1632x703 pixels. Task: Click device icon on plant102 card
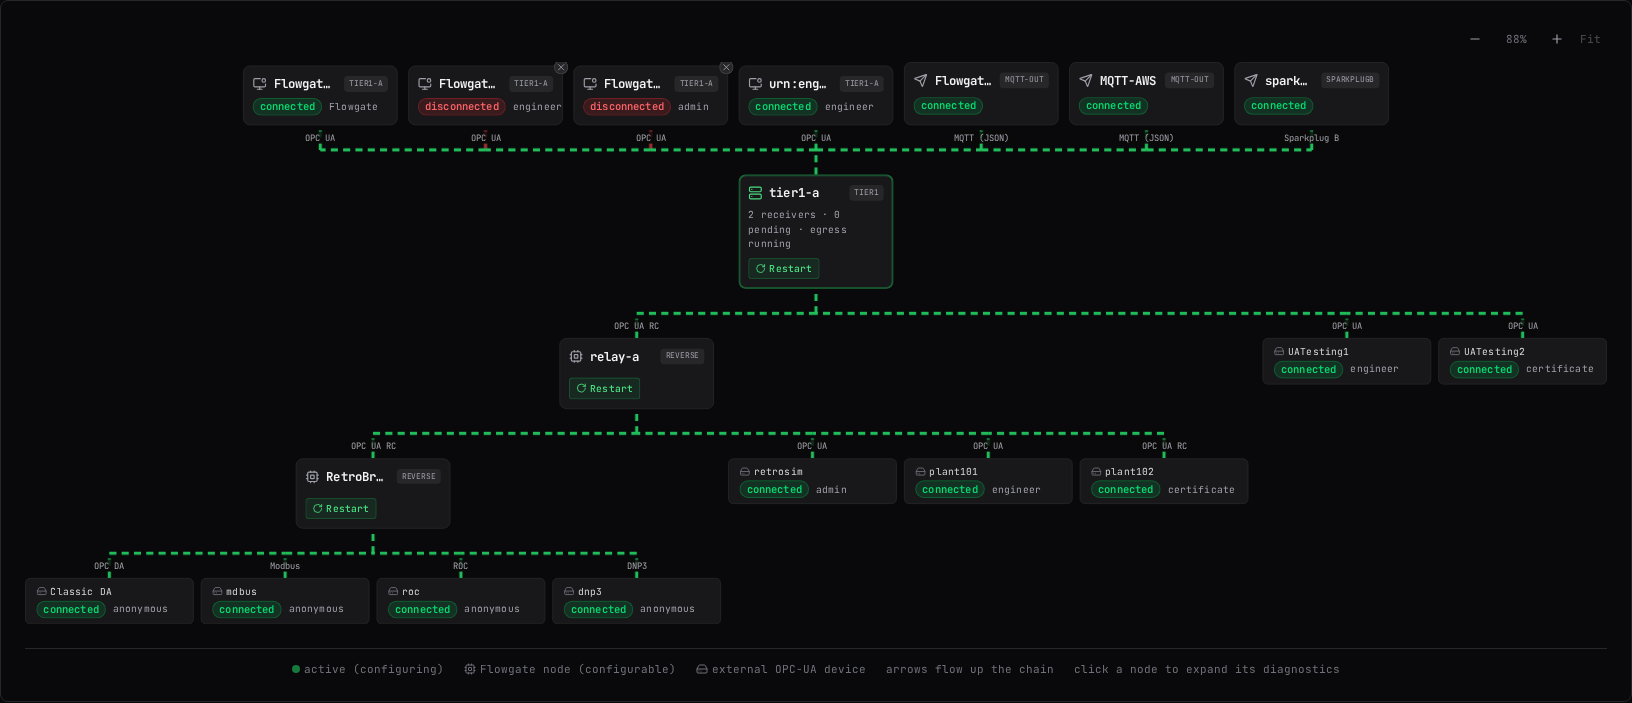1096,472
